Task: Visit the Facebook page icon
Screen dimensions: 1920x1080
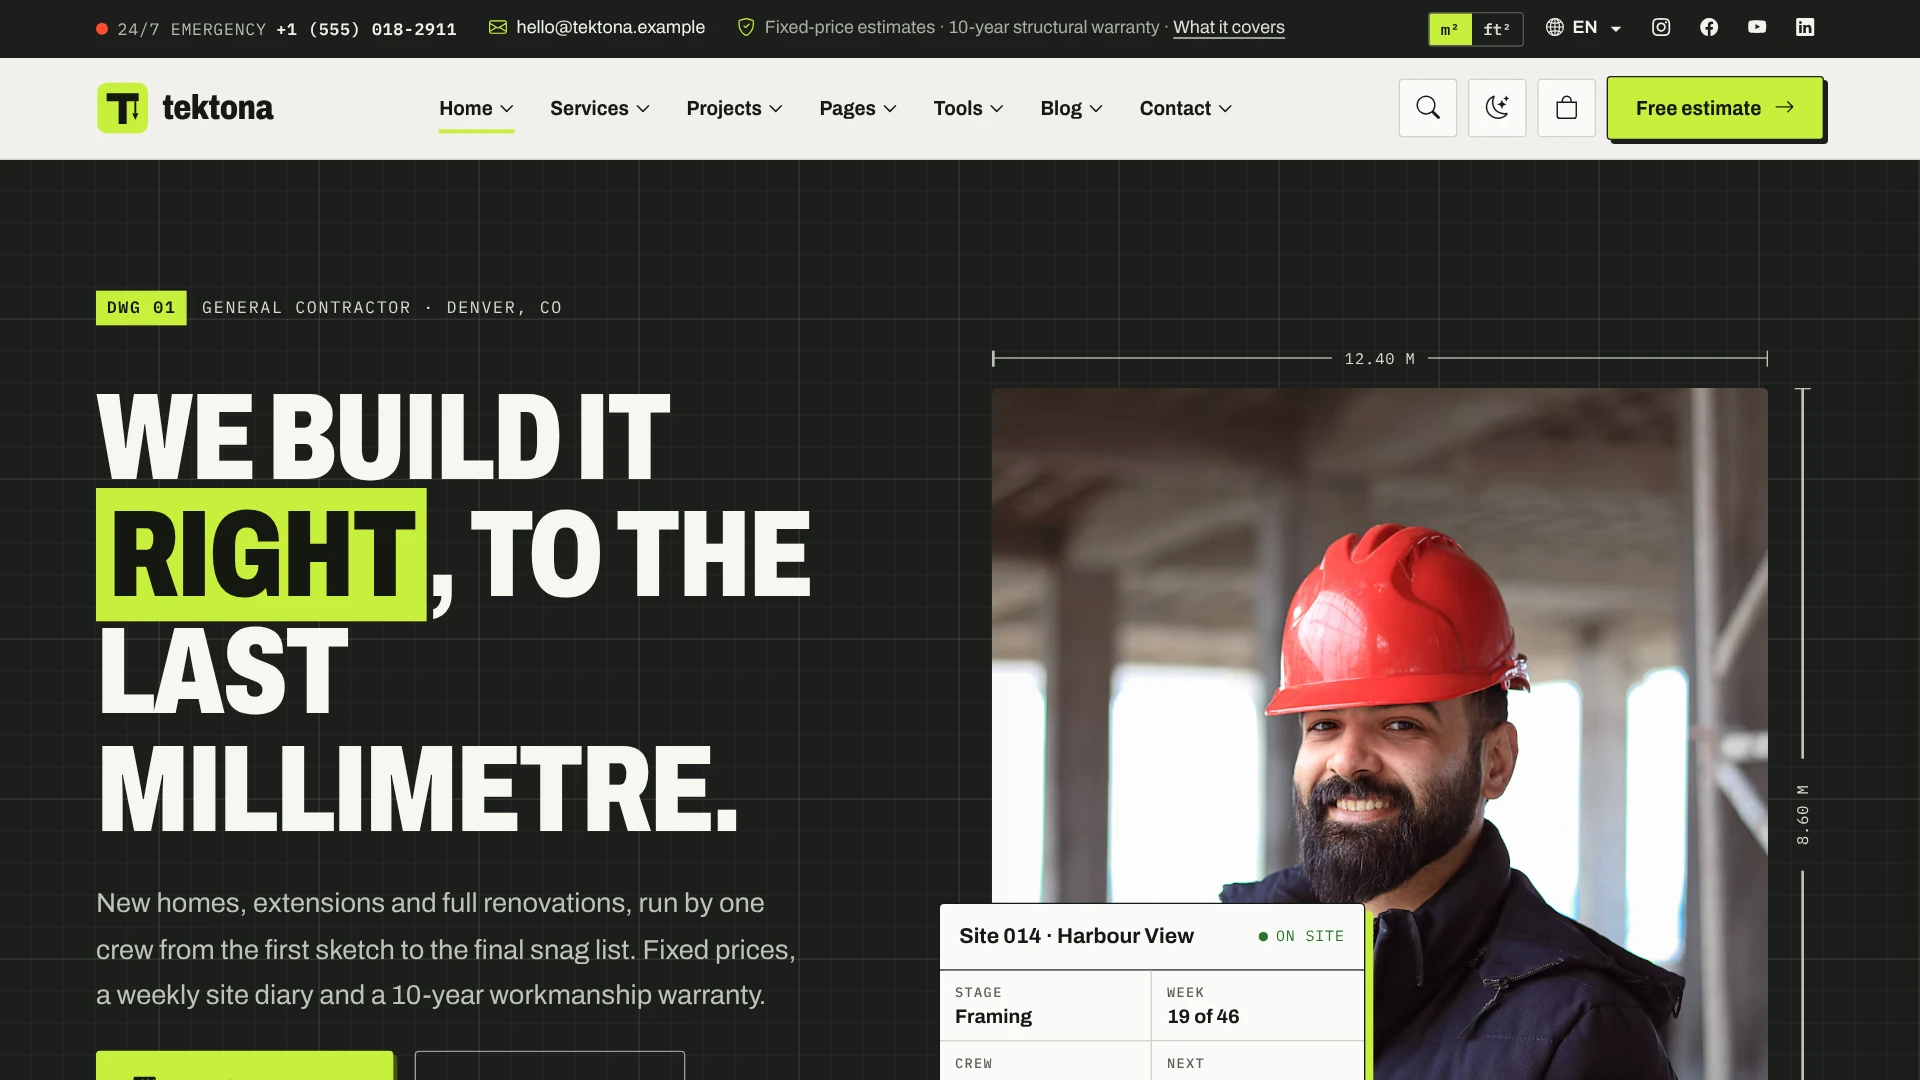Action: [x=1709, y=27]
